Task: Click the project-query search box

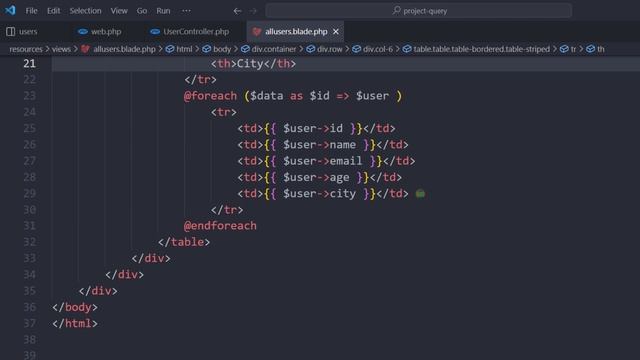Action: point(419,11)
